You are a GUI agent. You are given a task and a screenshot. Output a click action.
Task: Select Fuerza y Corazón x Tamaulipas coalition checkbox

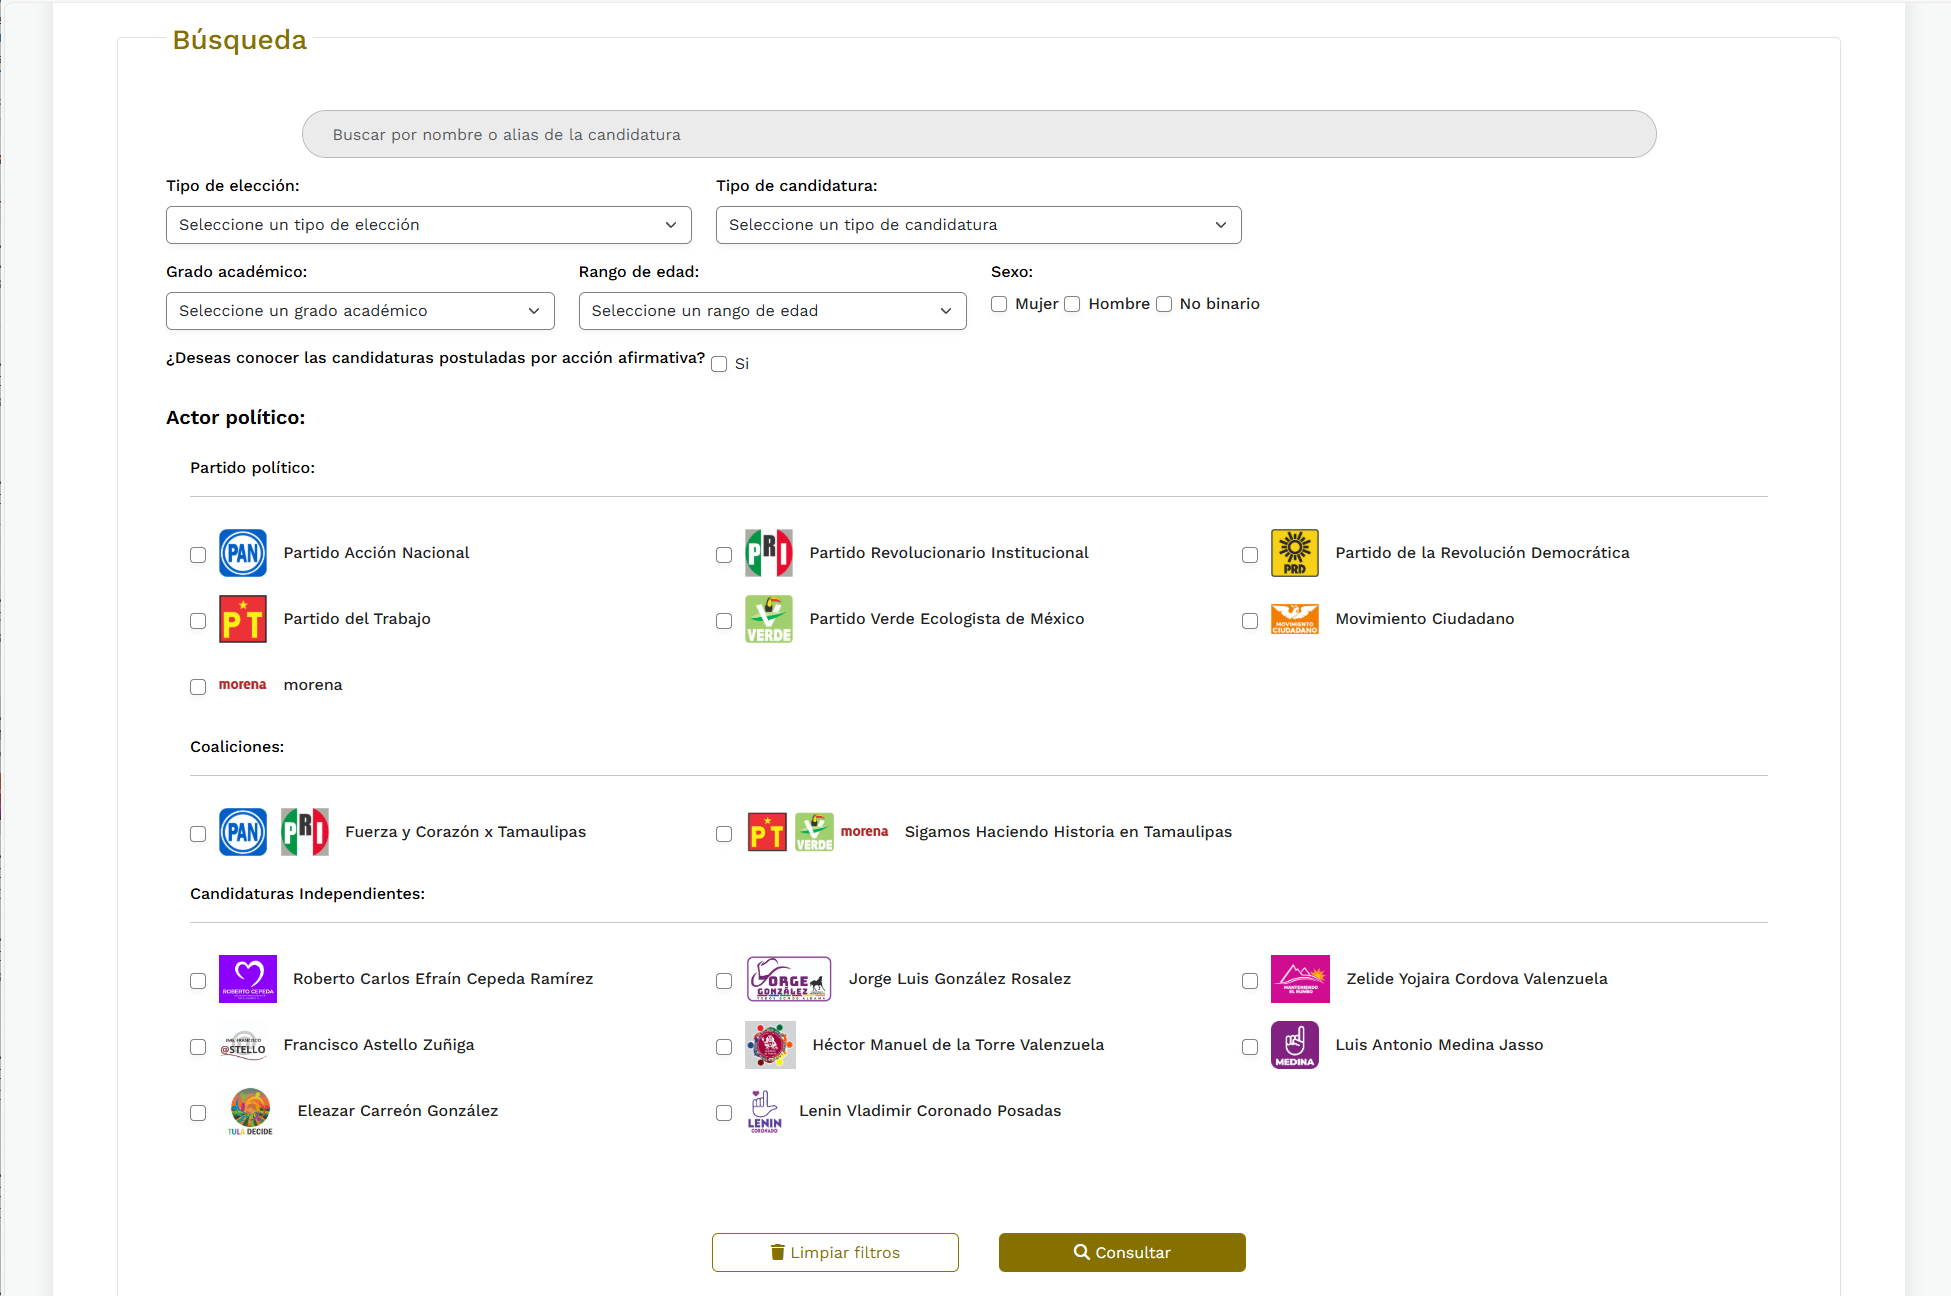(x=198, y=834)
